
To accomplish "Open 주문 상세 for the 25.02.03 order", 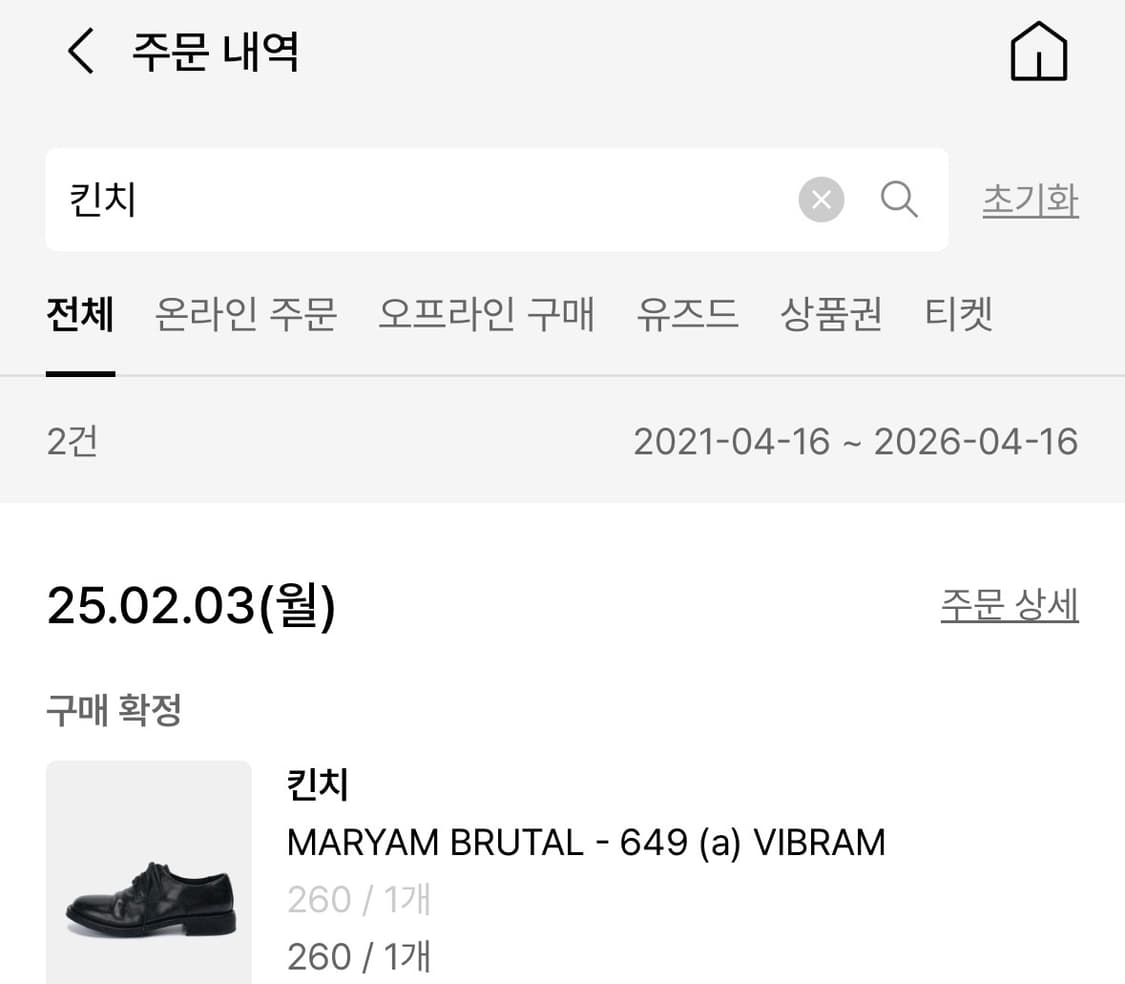I will (1009, 604).
